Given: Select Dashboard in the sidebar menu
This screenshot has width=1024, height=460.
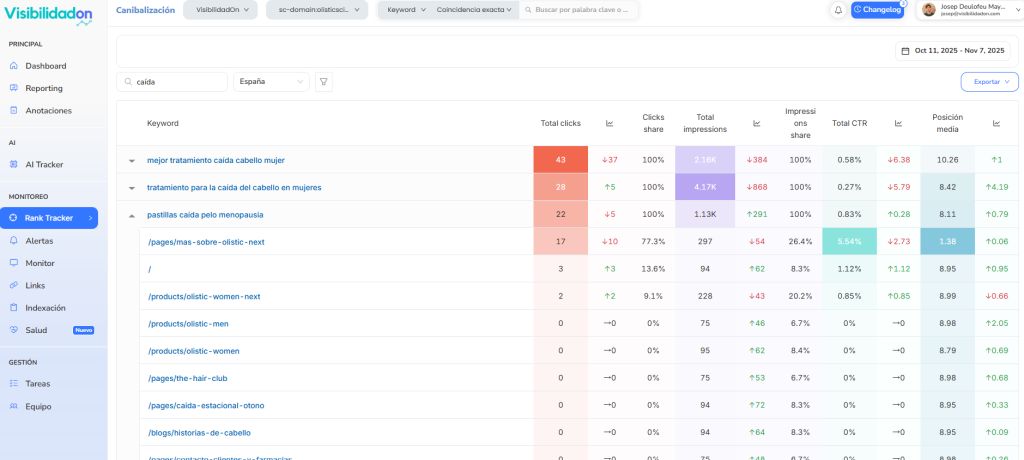Looking at the screenshot, I should (x=45, y=66).
